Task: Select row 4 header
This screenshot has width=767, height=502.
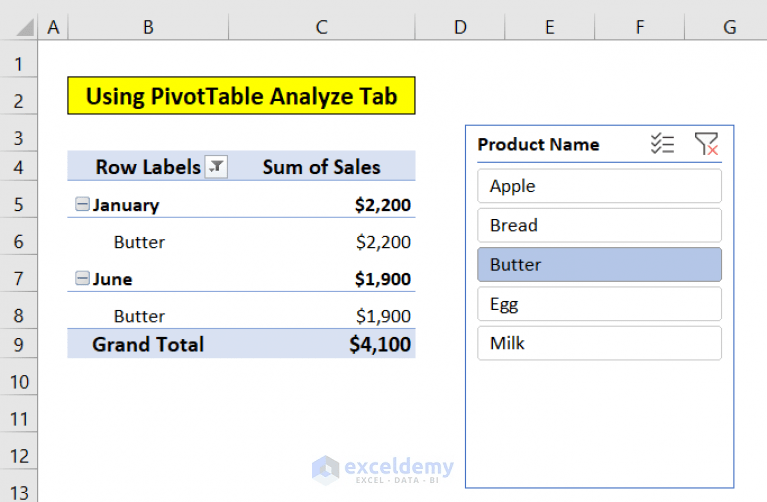Action: pos(19,167)
